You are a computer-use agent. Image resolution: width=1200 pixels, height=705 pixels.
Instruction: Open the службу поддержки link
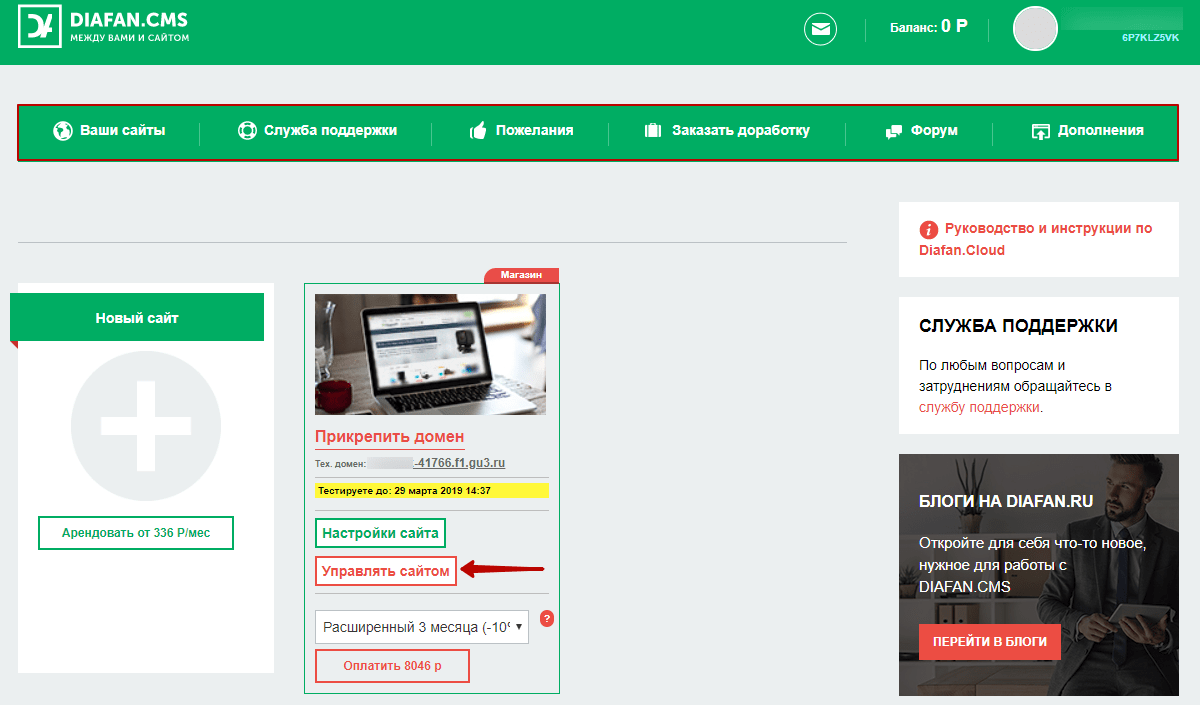point(979,407)
